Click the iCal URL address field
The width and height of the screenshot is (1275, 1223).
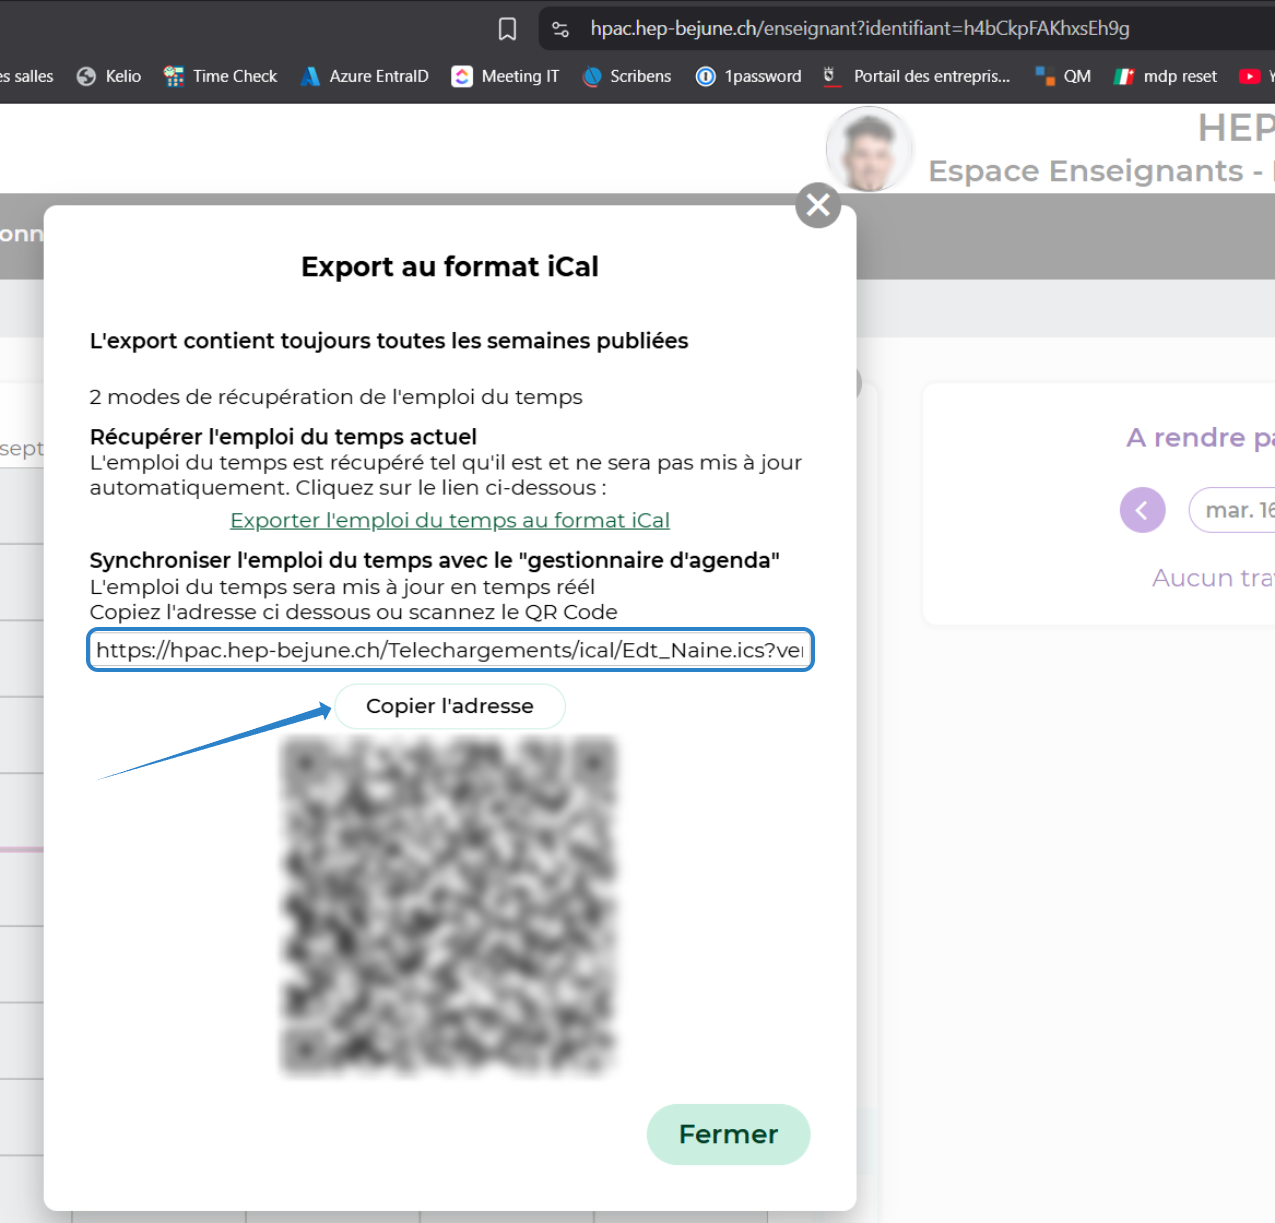tap(450, 650)
